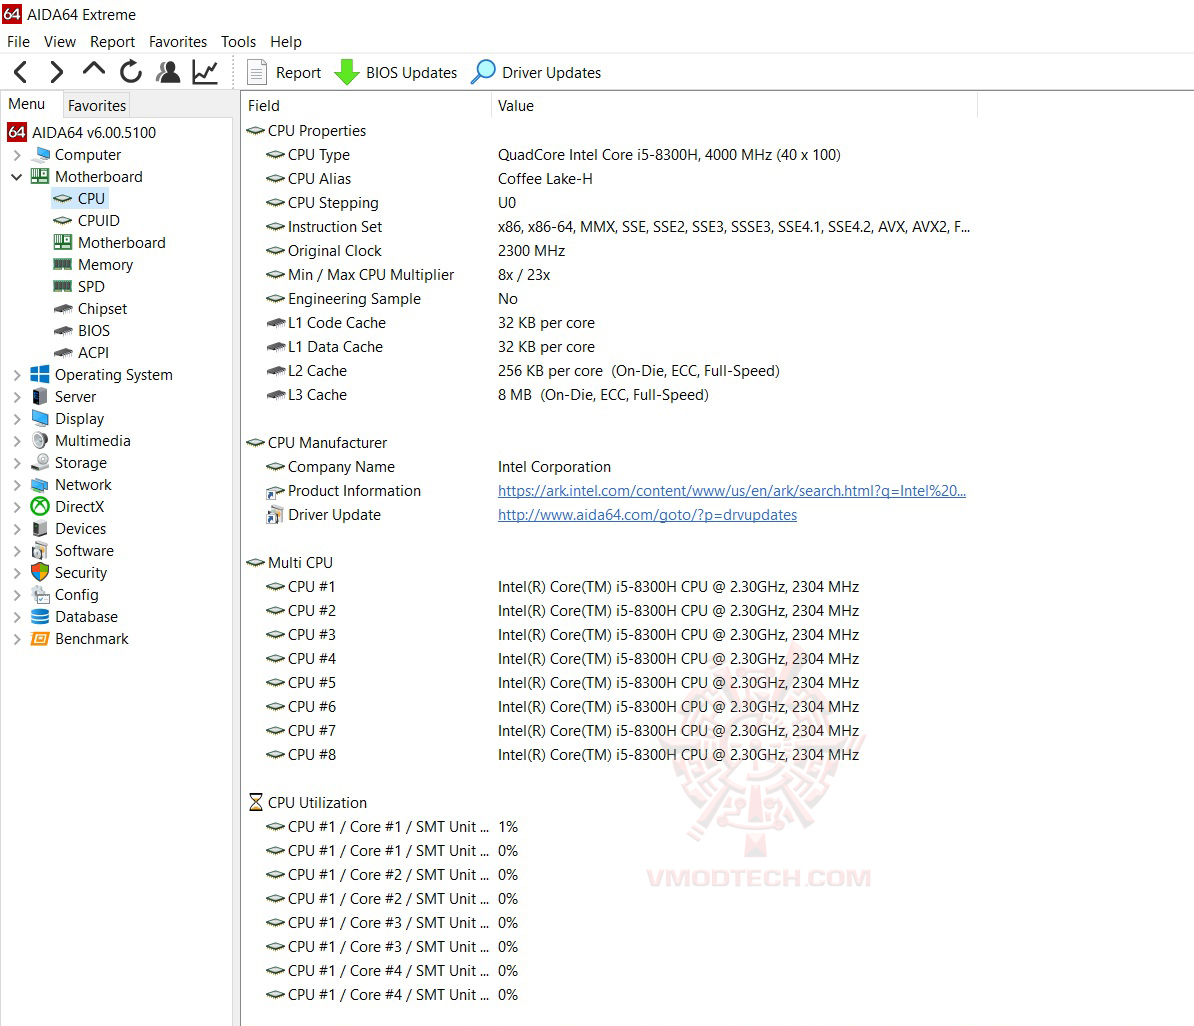The height and width of the screenshot is (1026, 1194).
Task: Click the Field column header
Action: 366,106
